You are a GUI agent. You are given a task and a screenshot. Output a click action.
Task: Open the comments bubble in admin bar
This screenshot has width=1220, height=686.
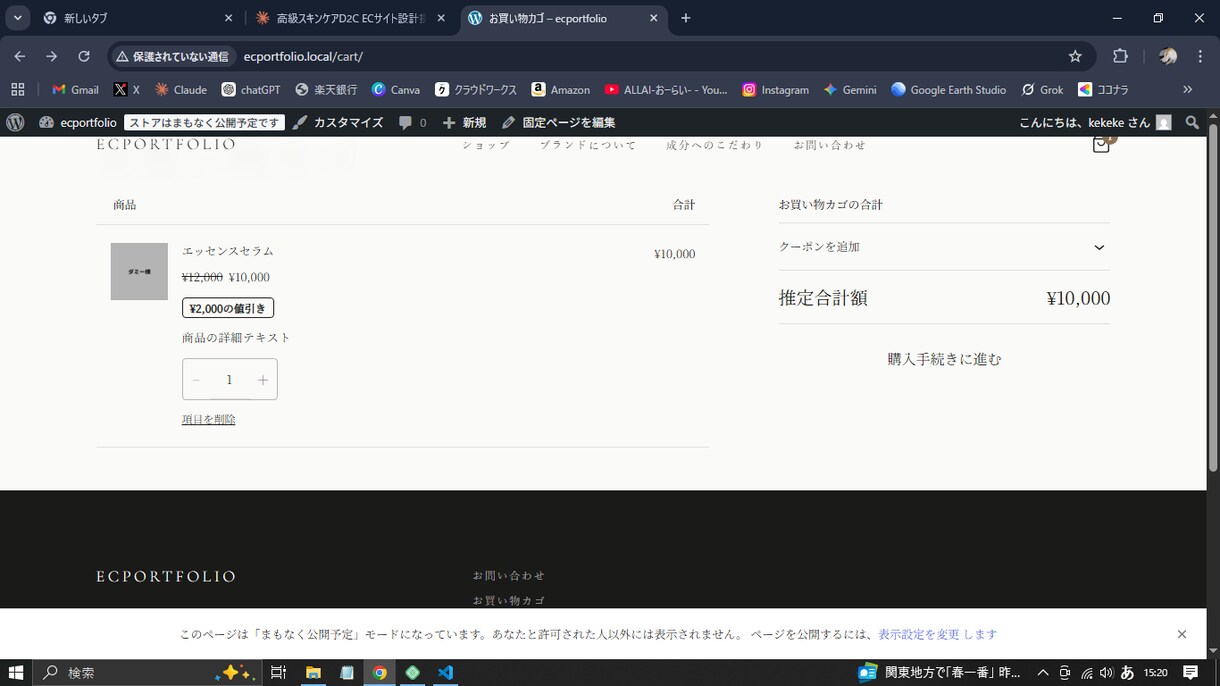pos(412,122)
